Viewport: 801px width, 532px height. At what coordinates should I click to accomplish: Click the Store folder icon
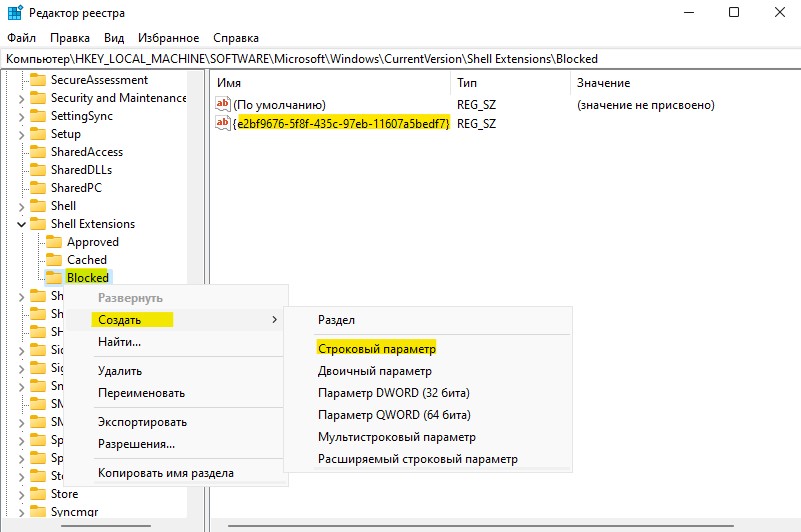(38, 494)
